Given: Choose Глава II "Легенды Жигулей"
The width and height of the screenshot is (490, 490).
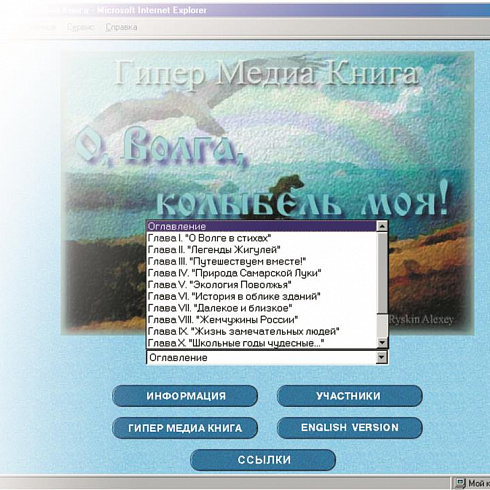Looking at the screenshot, I should 262,250.
